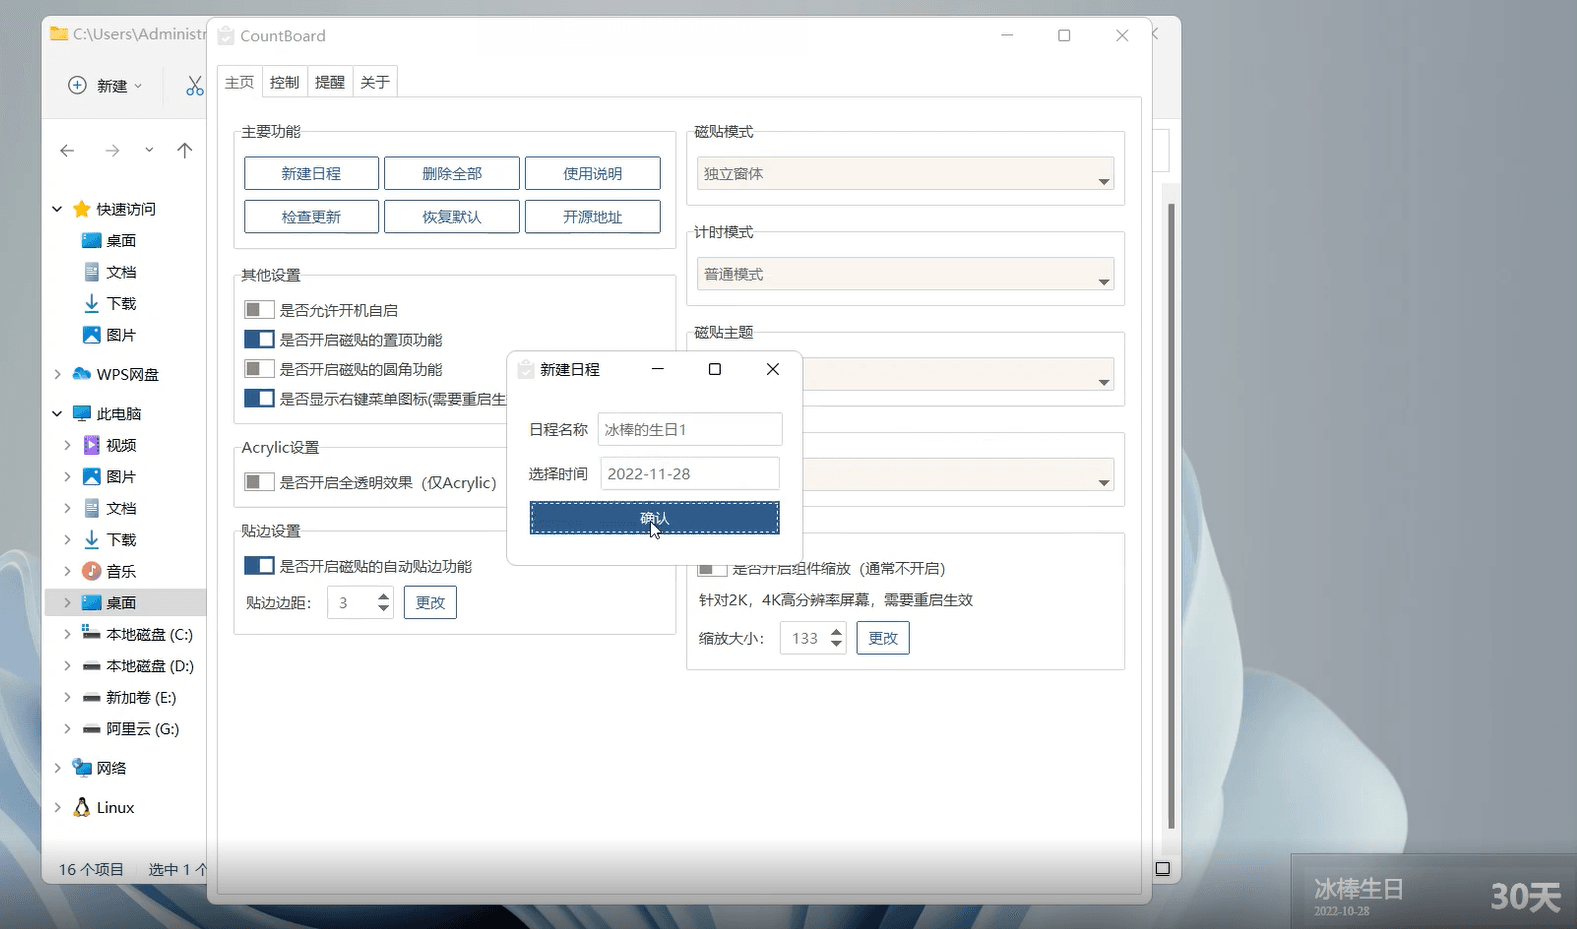Open WPS网盘 cloud icon in sidebar
1577x929 pixels.
82,374
